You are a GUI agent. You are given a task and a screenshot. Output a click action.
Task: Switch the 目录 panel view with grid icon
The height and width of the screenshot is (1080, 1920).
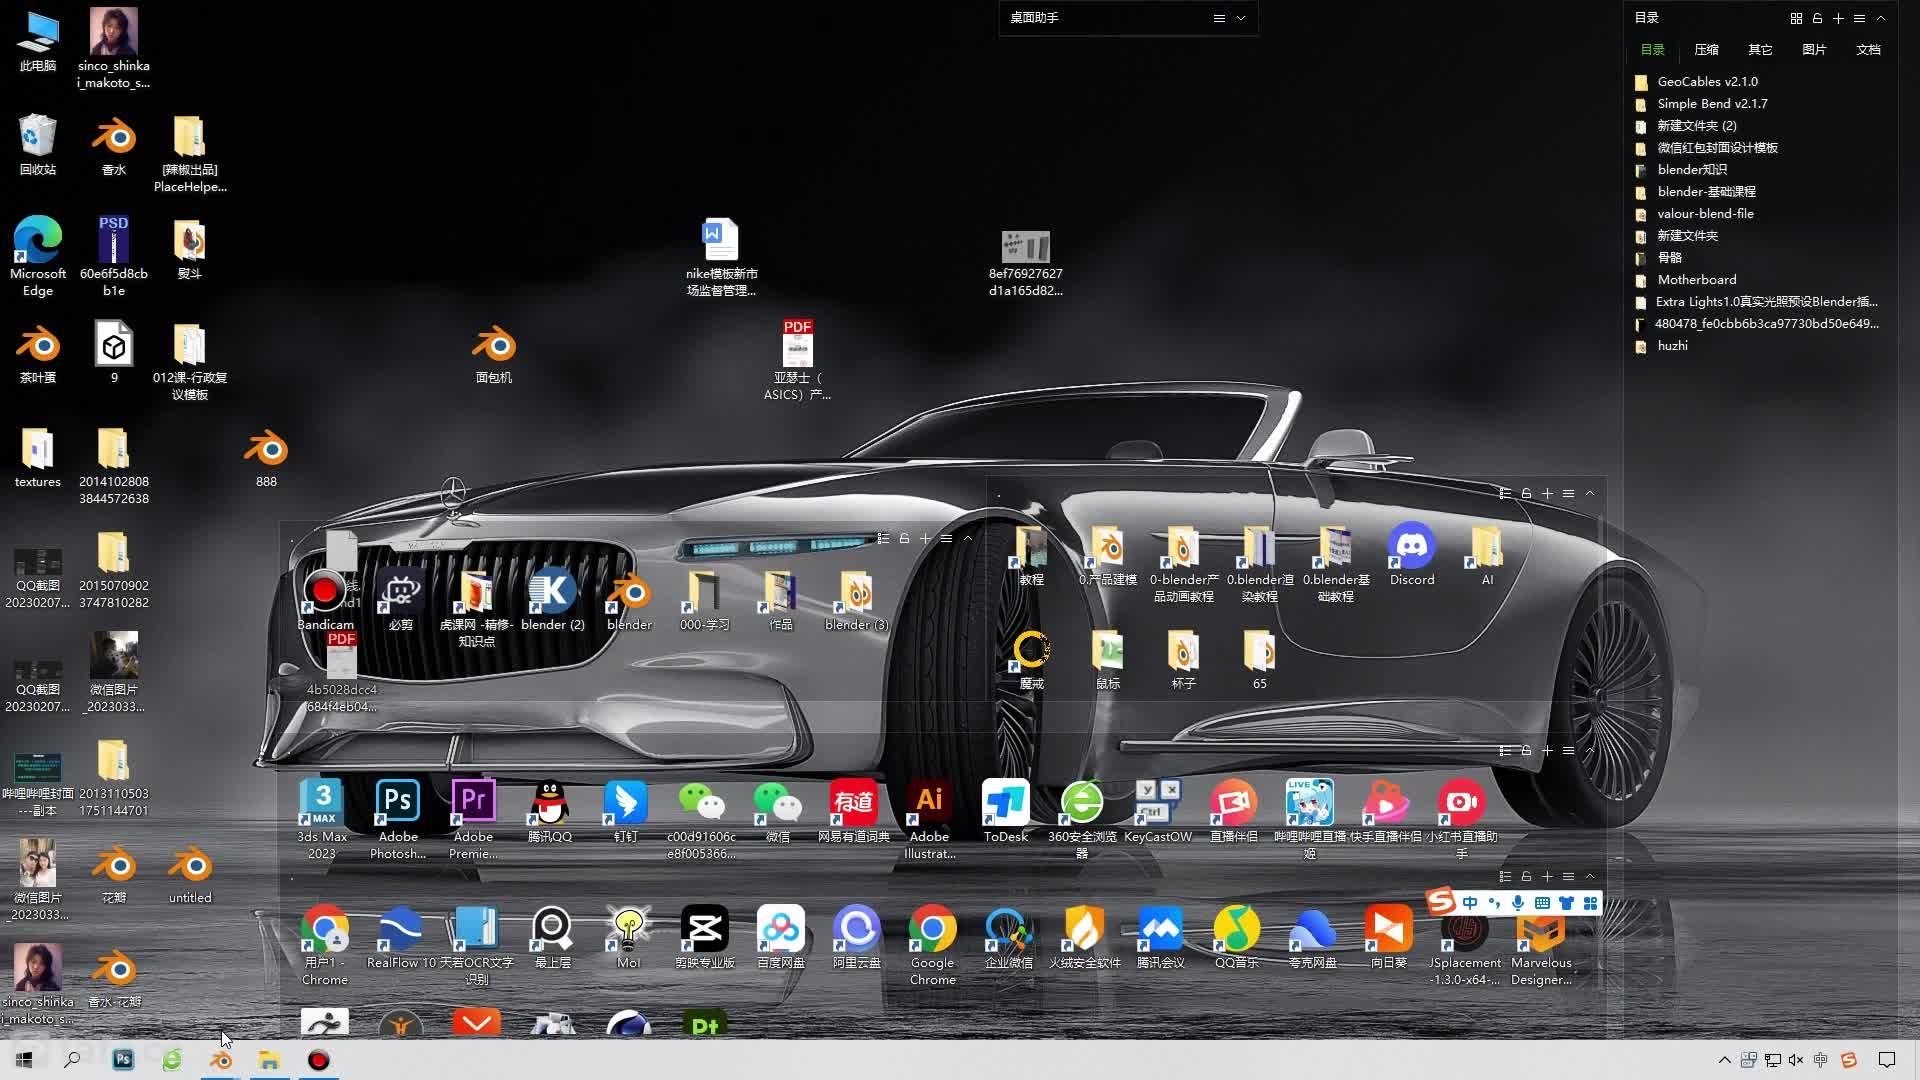[1796, 18]
